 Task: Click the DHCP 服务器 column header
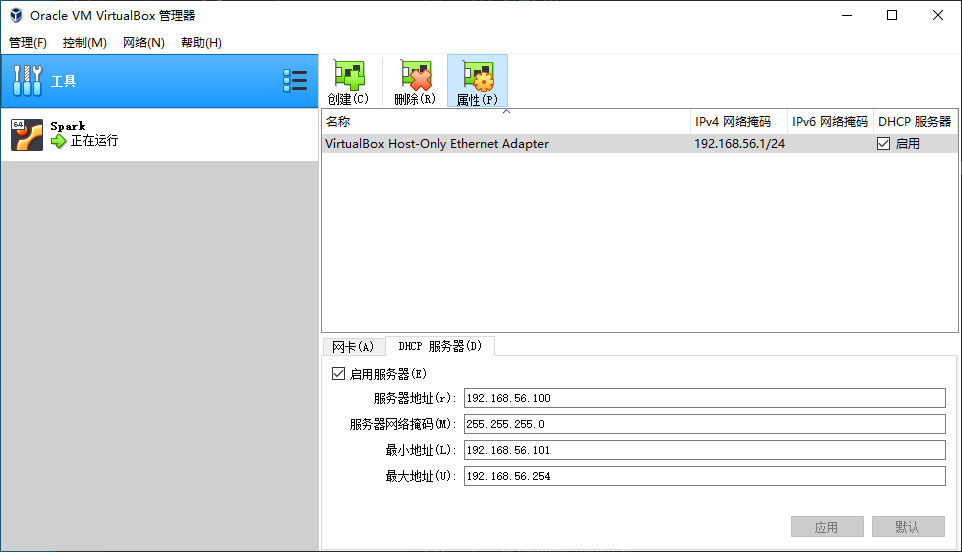click(915, 121)
